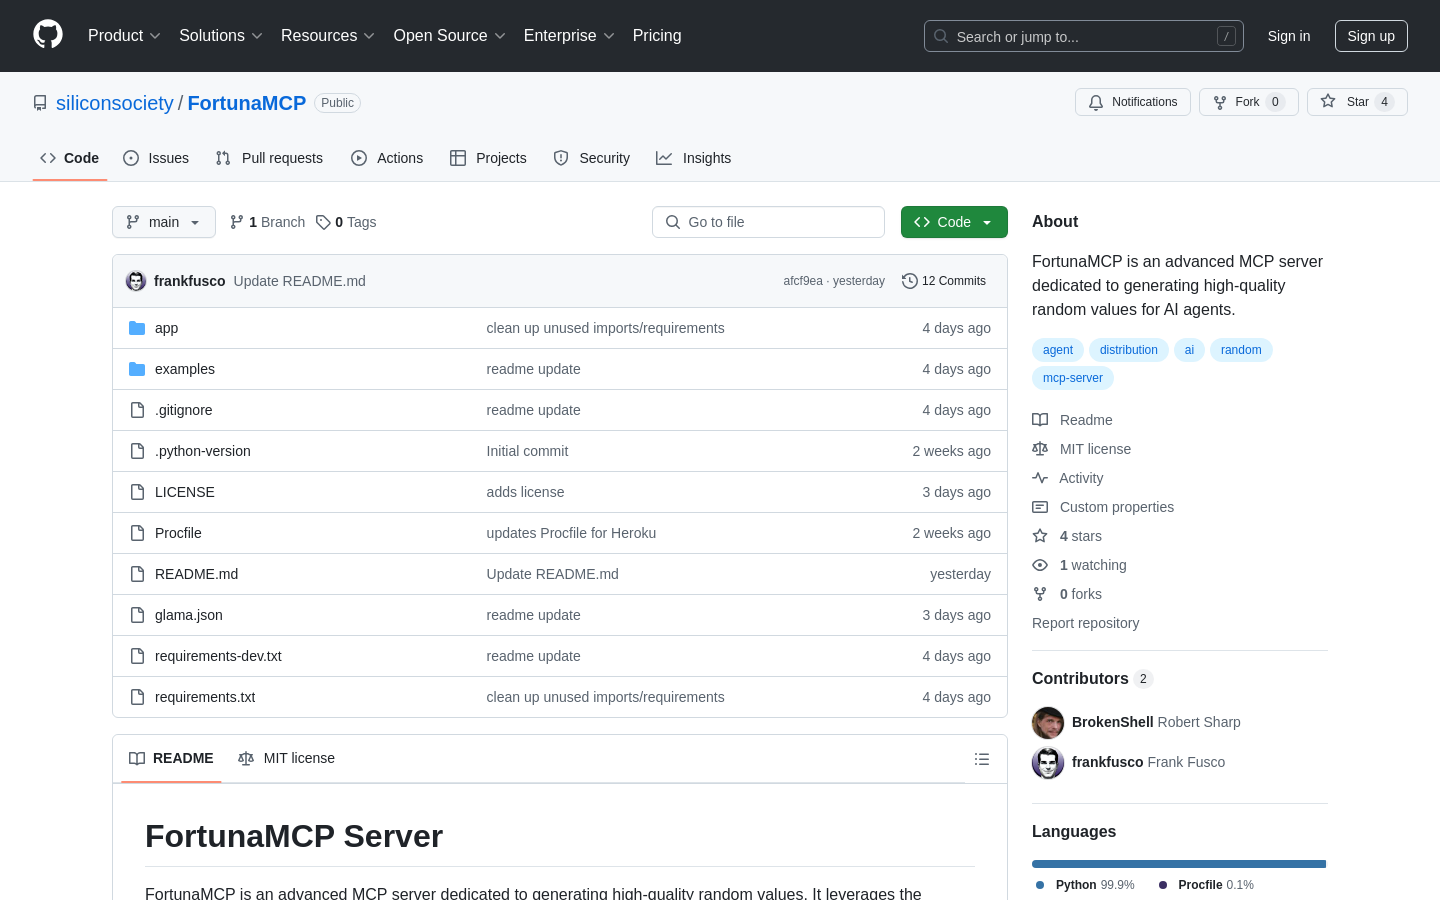Open the siliconsociety owner page

(115, 103)
